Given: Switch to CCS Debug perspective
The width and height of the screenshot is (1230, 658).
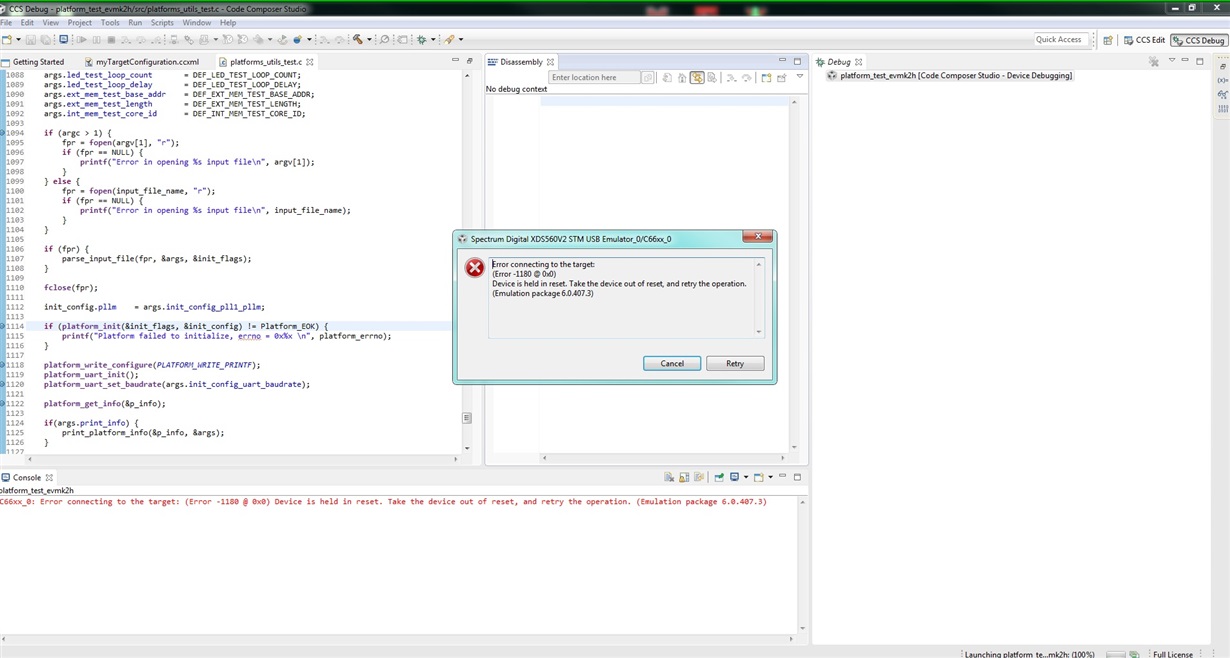Looking at the screenshot, I should tap(1198, 40).
